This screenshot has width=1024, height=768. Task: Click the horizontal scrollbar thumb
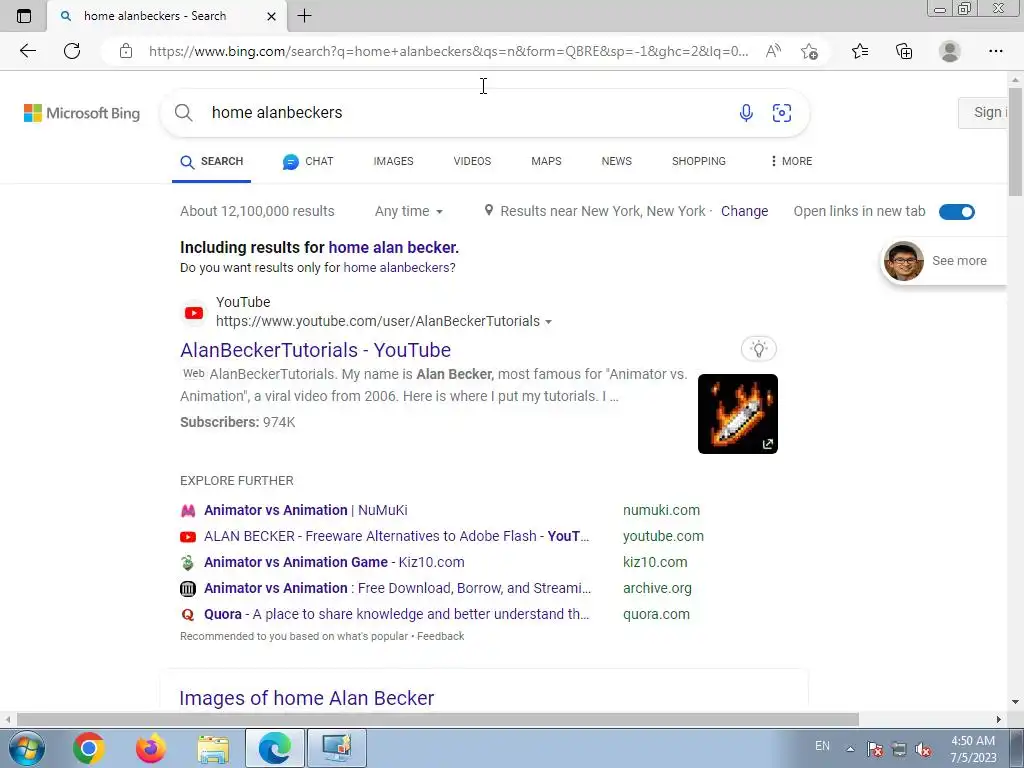[x=438, y=719]
